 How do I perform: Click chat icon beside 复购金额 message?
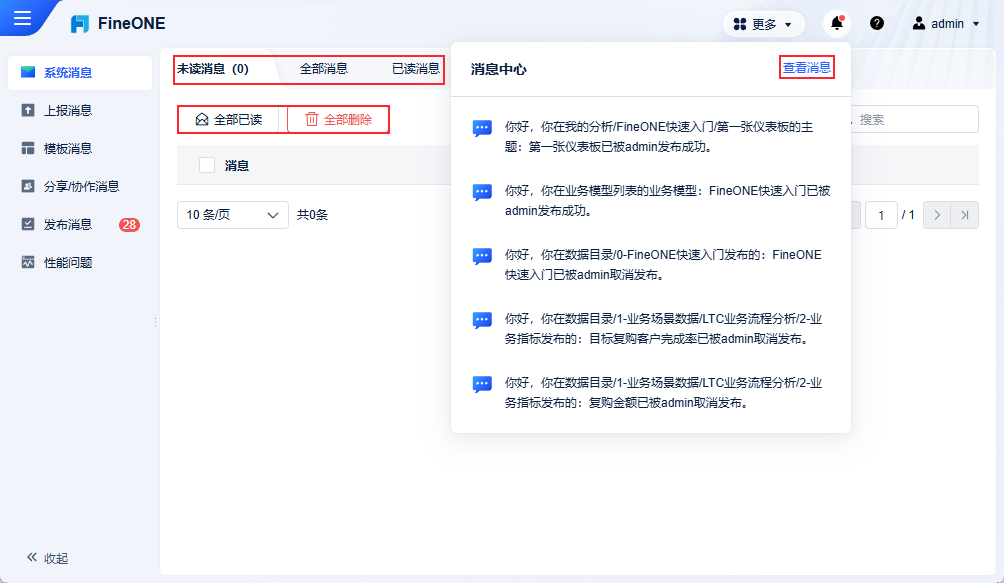[x=482, y=384]
